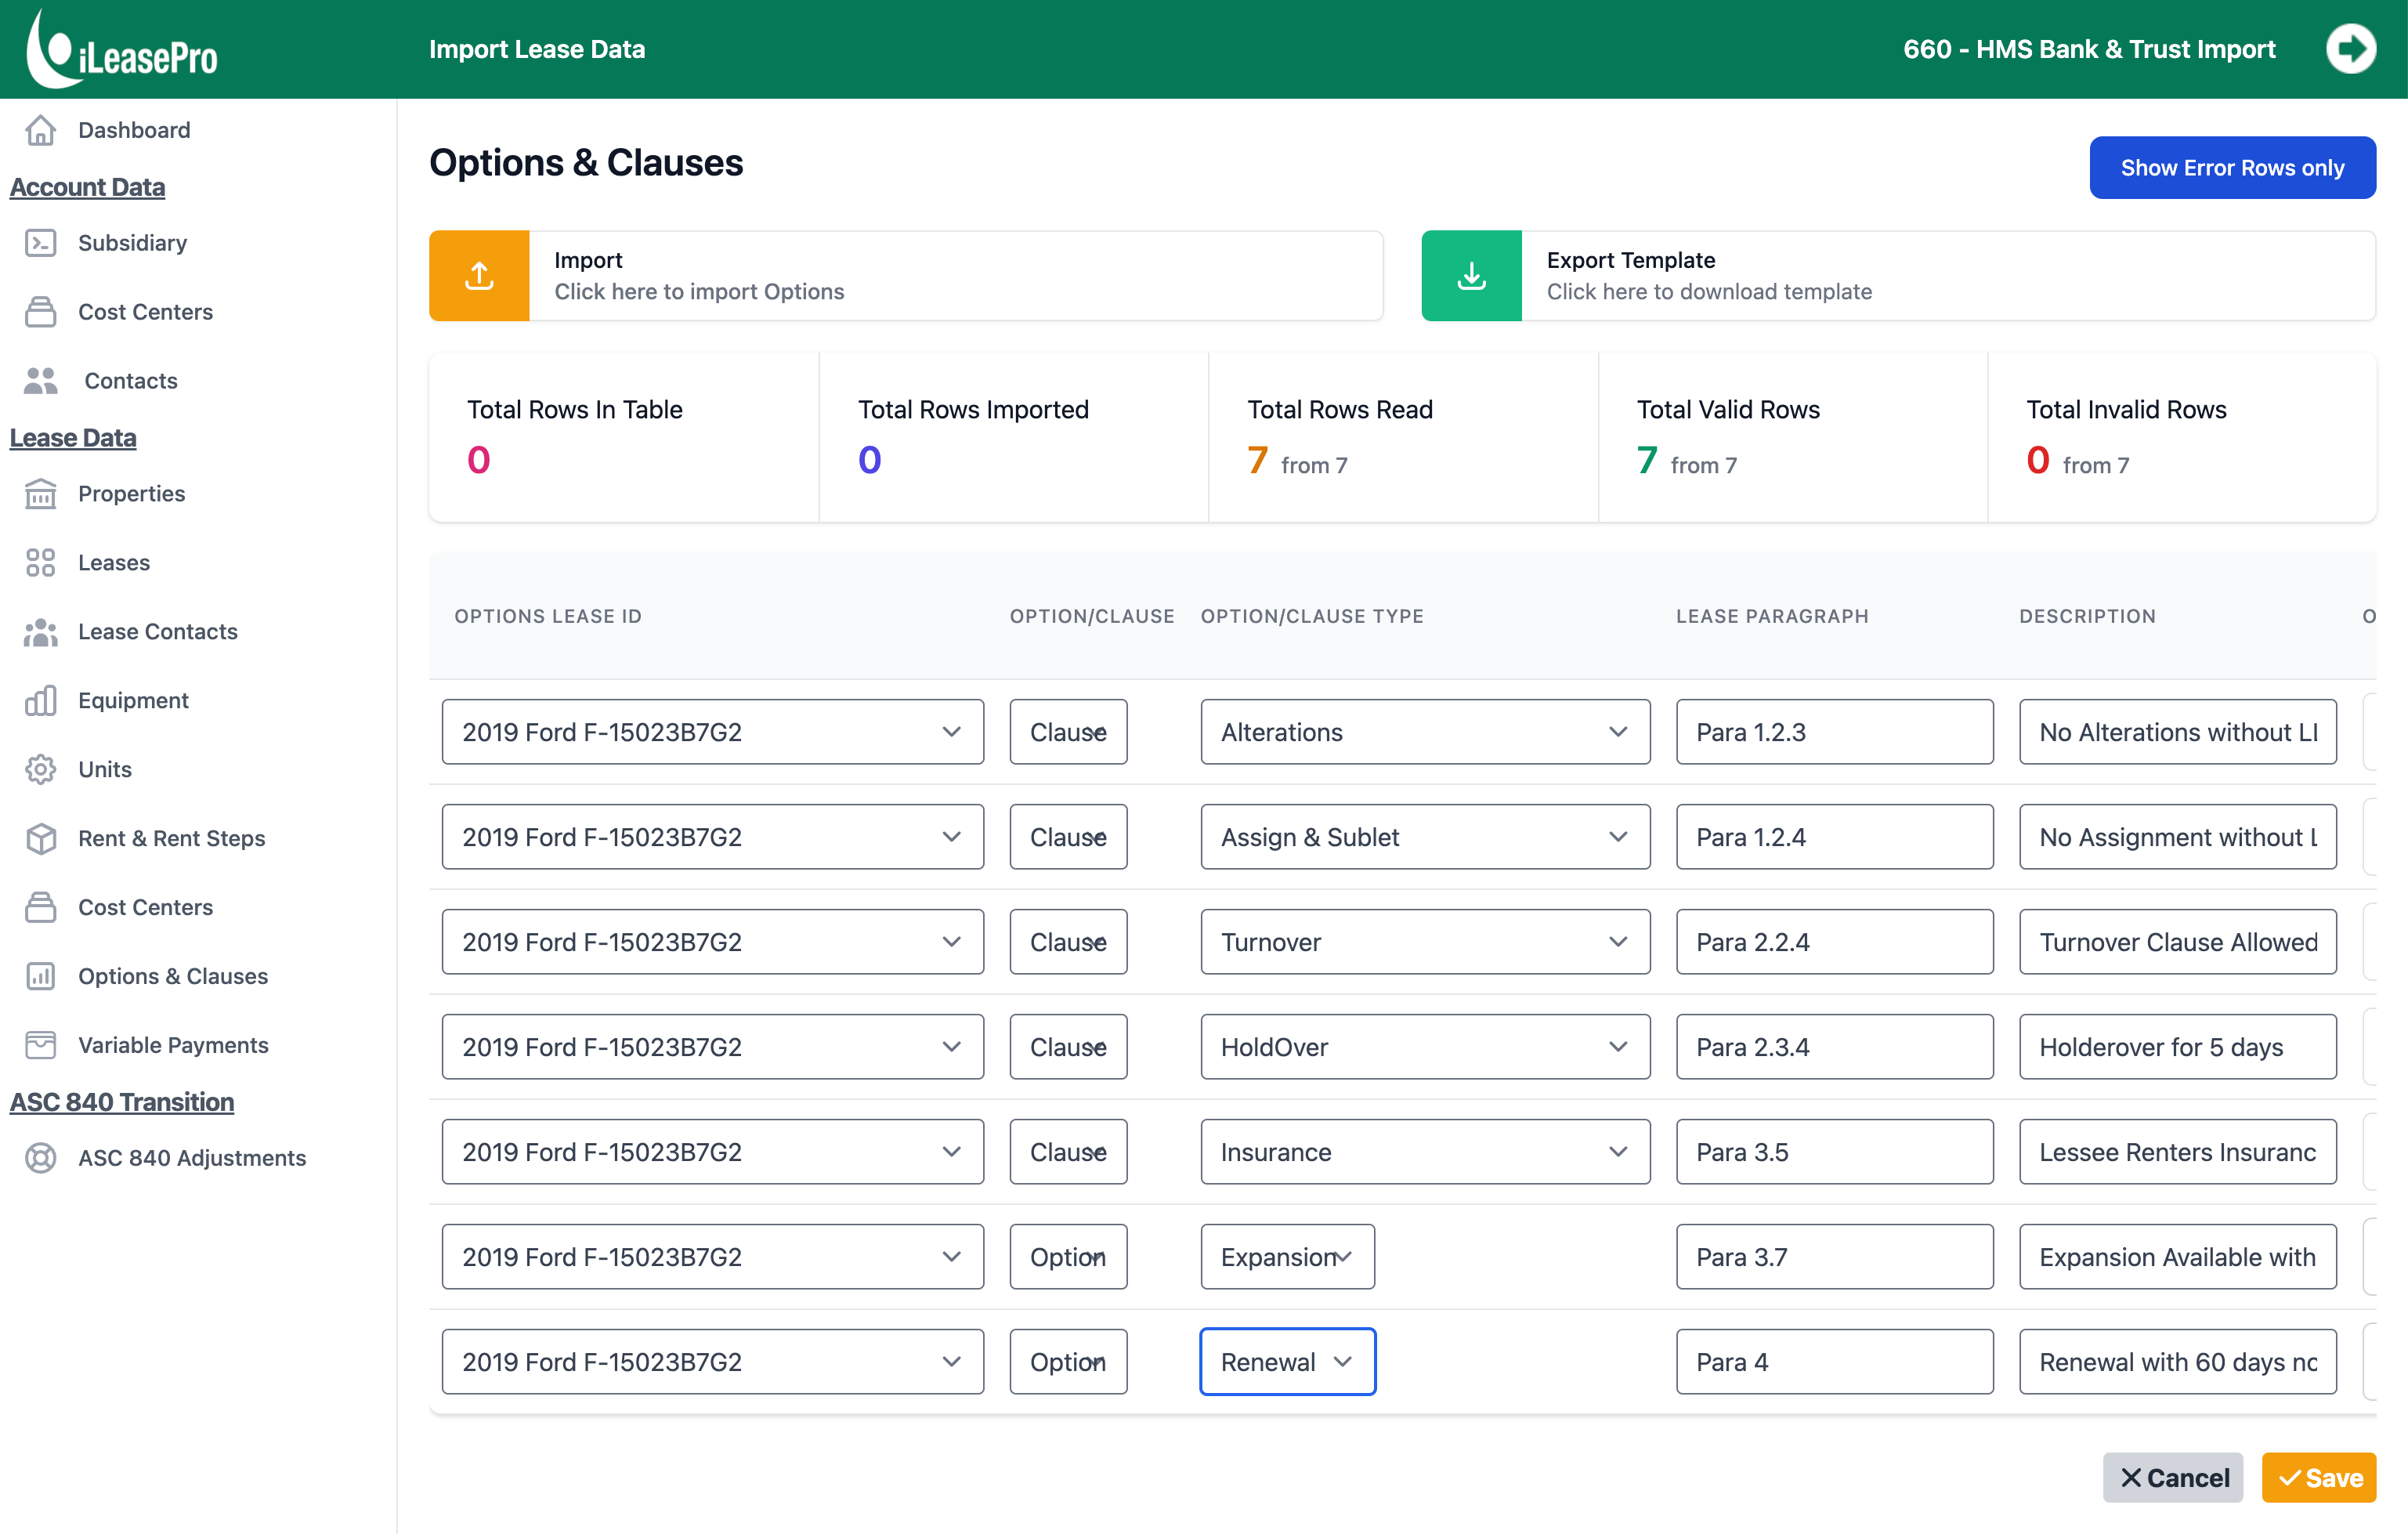The width and height of the screenshot is (2408, 1534).
Task: Click the Properties building icon
Action: point(41,494)
